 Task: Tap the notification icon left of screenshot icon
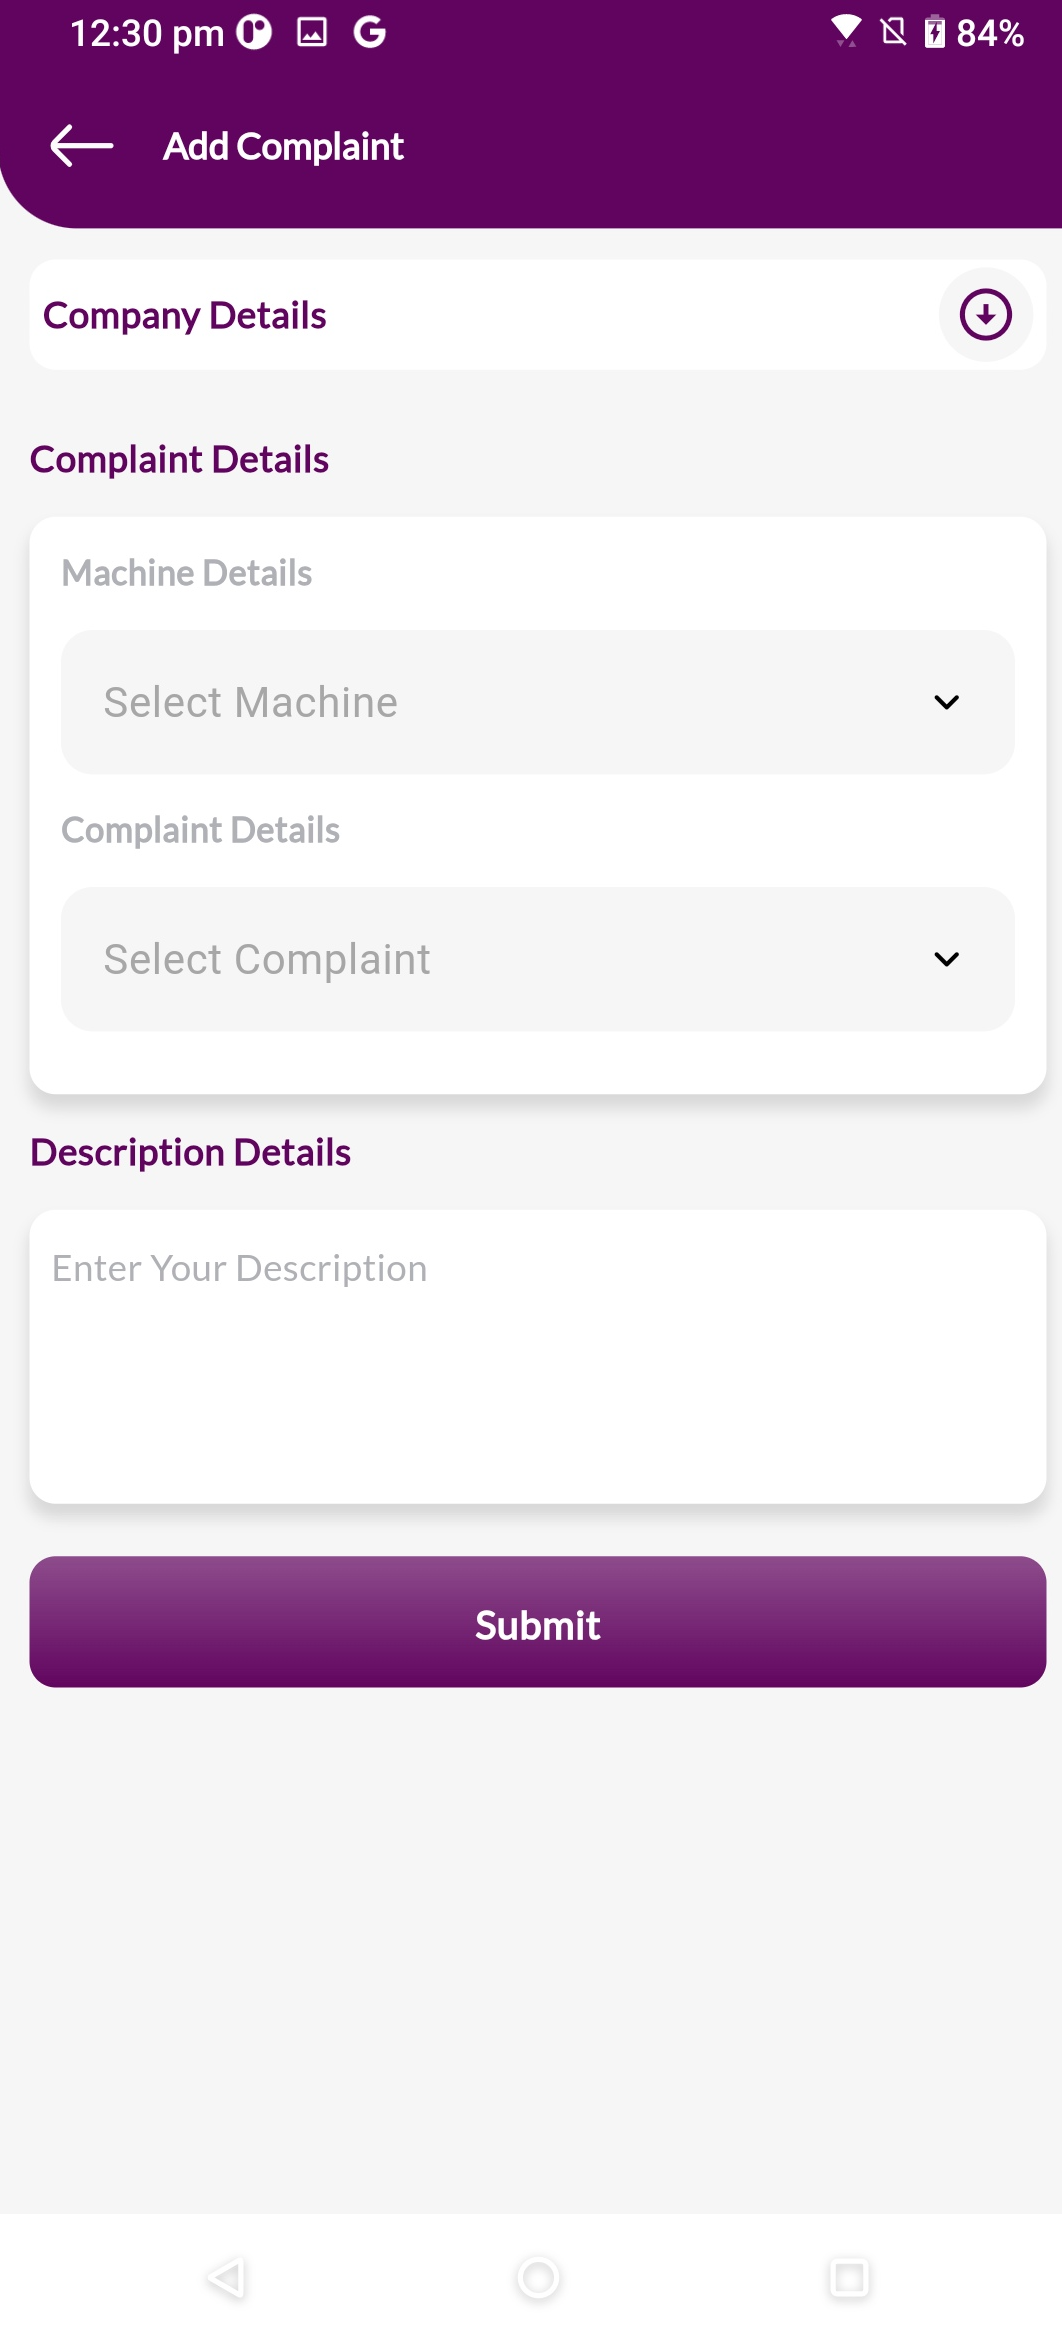[x=253, y=31]
